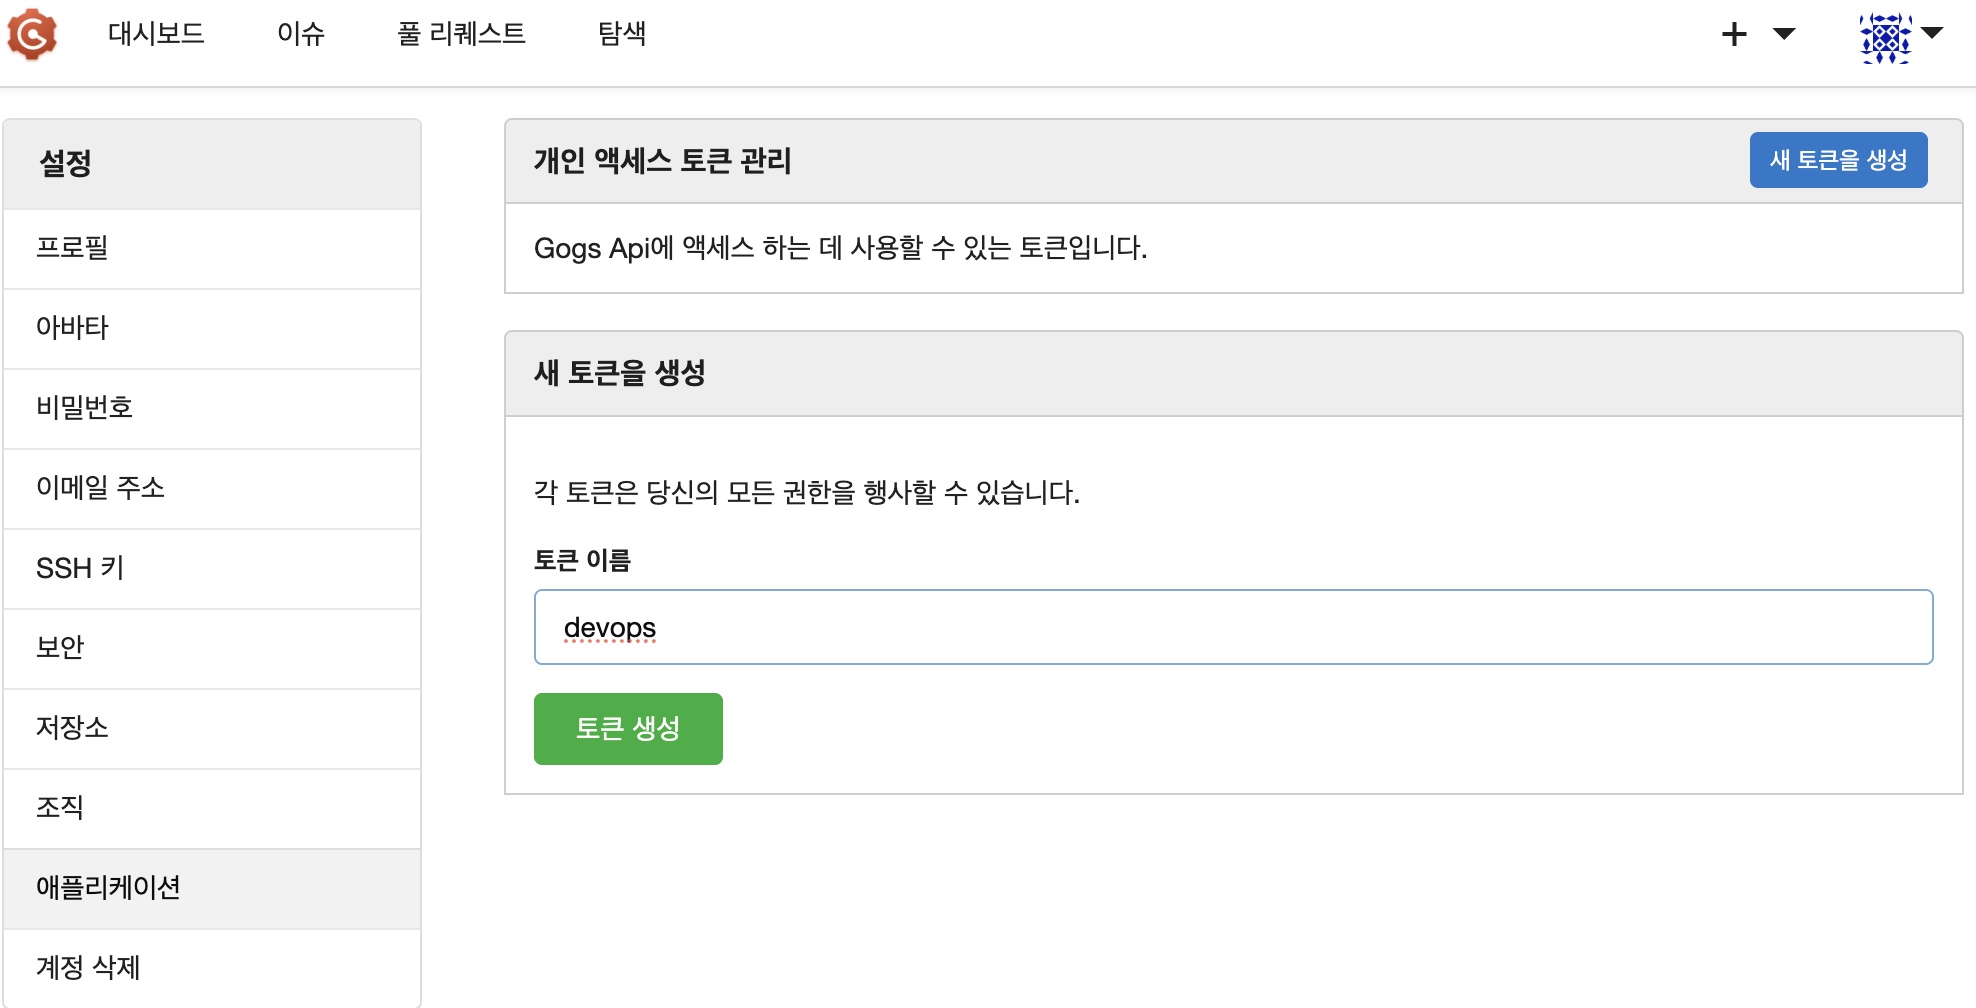The height and width of the screenshot is (1008, 1976).
Task: Open the user avatar menu
Action: tap(1885, 38)
